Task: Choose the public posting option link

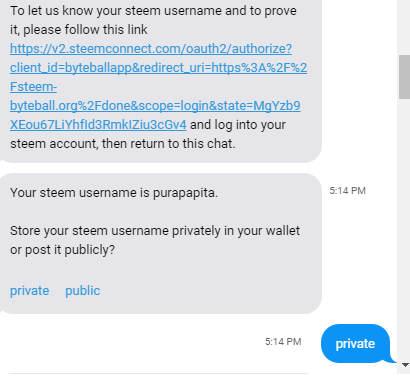Action: pyautogui.click(x=83, y=291)
